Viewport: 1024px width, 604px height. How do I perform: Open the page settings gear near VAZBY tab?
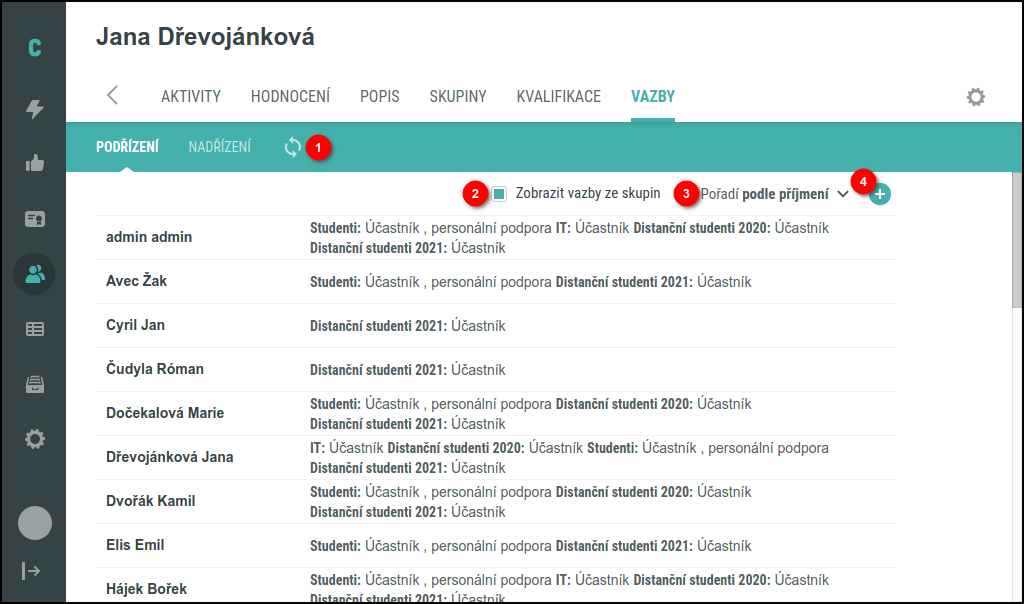point(976,97)
